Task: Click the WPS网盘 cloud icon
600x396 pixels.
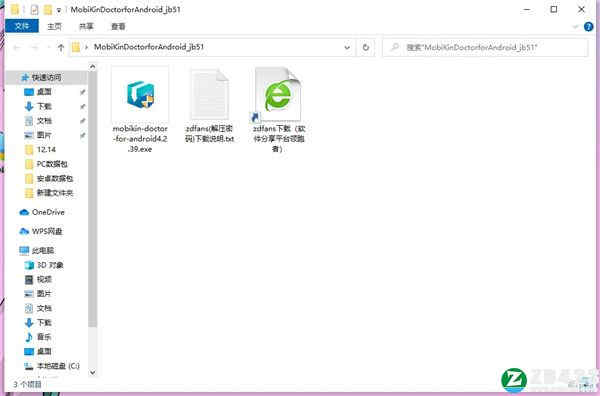Action: (24, 231)
